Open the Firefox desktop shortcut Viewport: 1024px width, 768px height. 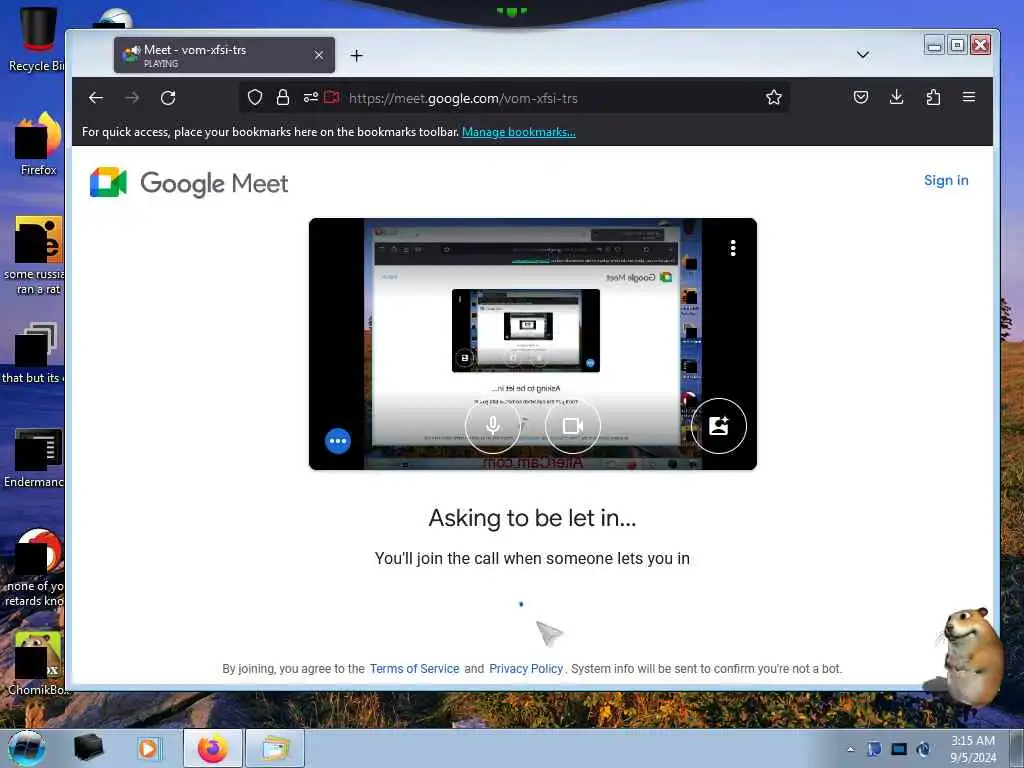tap(39, 144)
